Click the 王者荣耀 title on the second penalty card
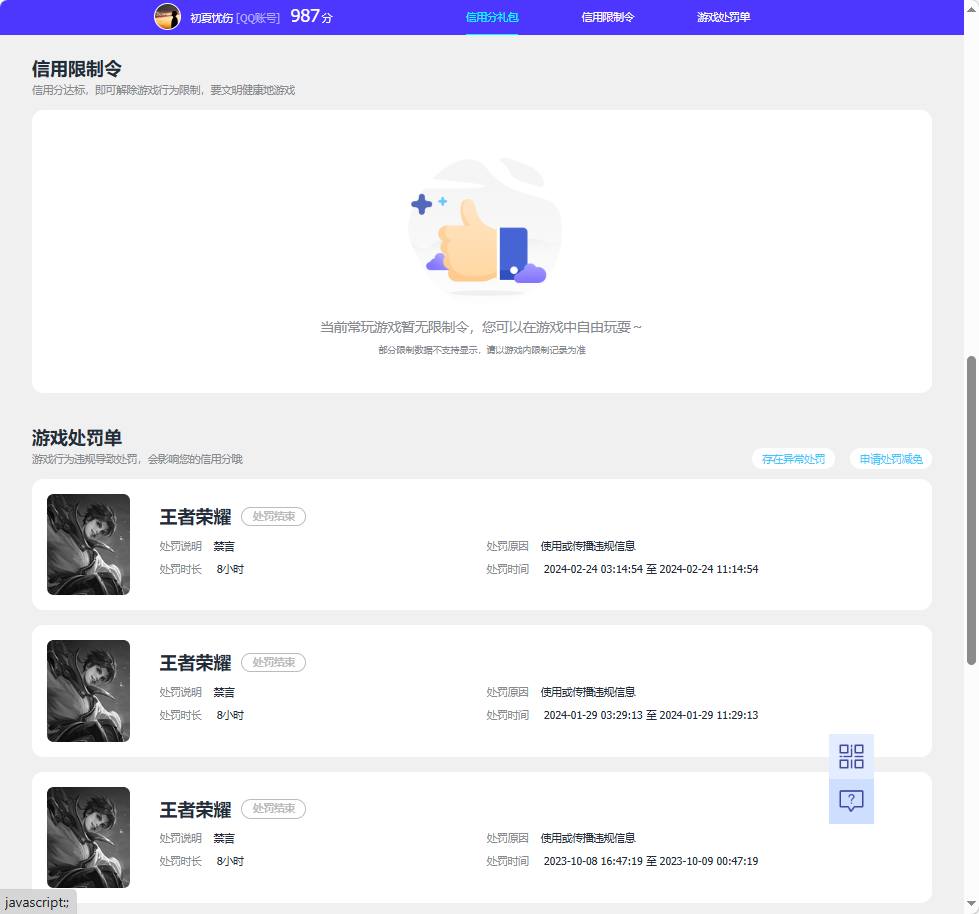 [195, 662]
